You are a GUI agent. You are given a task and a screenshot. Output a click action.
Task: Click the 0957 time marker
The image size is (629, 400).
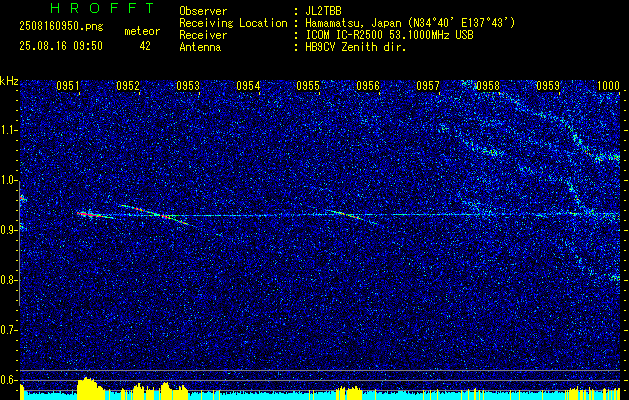coord(428,86)
